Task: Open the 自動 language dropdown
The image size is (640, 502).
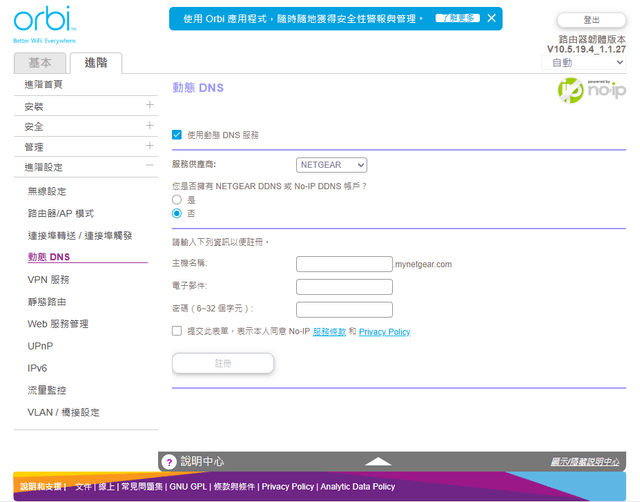Action: click(x=584, y=62)
